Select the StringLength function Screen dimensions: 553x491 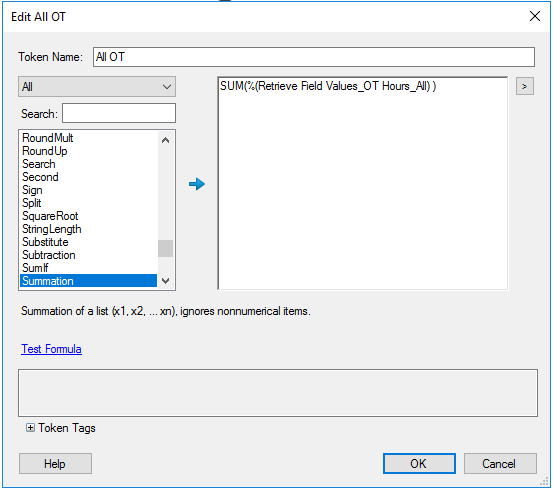(89, 229)
